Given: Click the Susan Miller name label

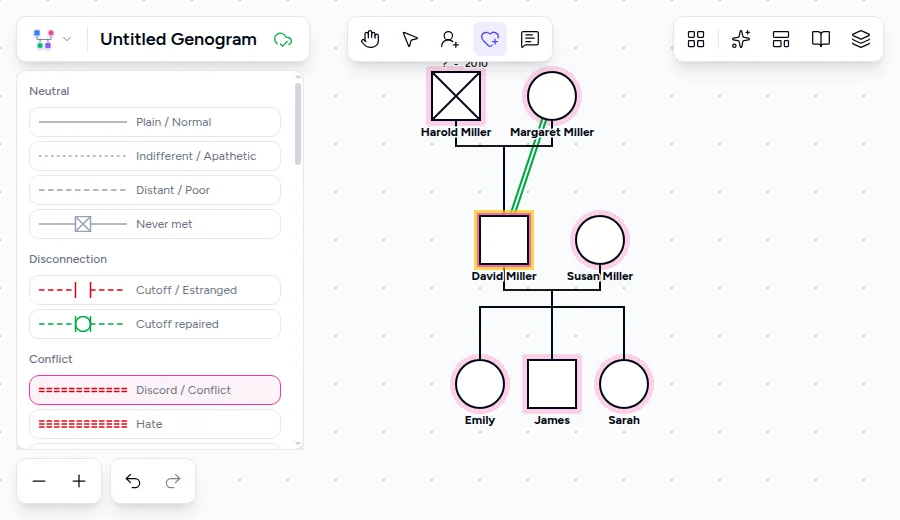Looking at the screenshot, I should pos(600,276).
